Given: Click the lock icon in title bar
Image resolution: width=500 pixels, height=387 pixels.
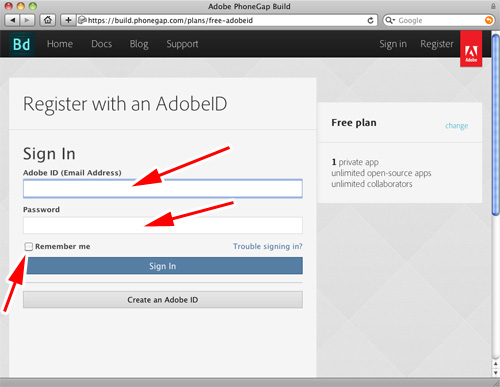Looking at the screenshot, I should tap(493, 6).
